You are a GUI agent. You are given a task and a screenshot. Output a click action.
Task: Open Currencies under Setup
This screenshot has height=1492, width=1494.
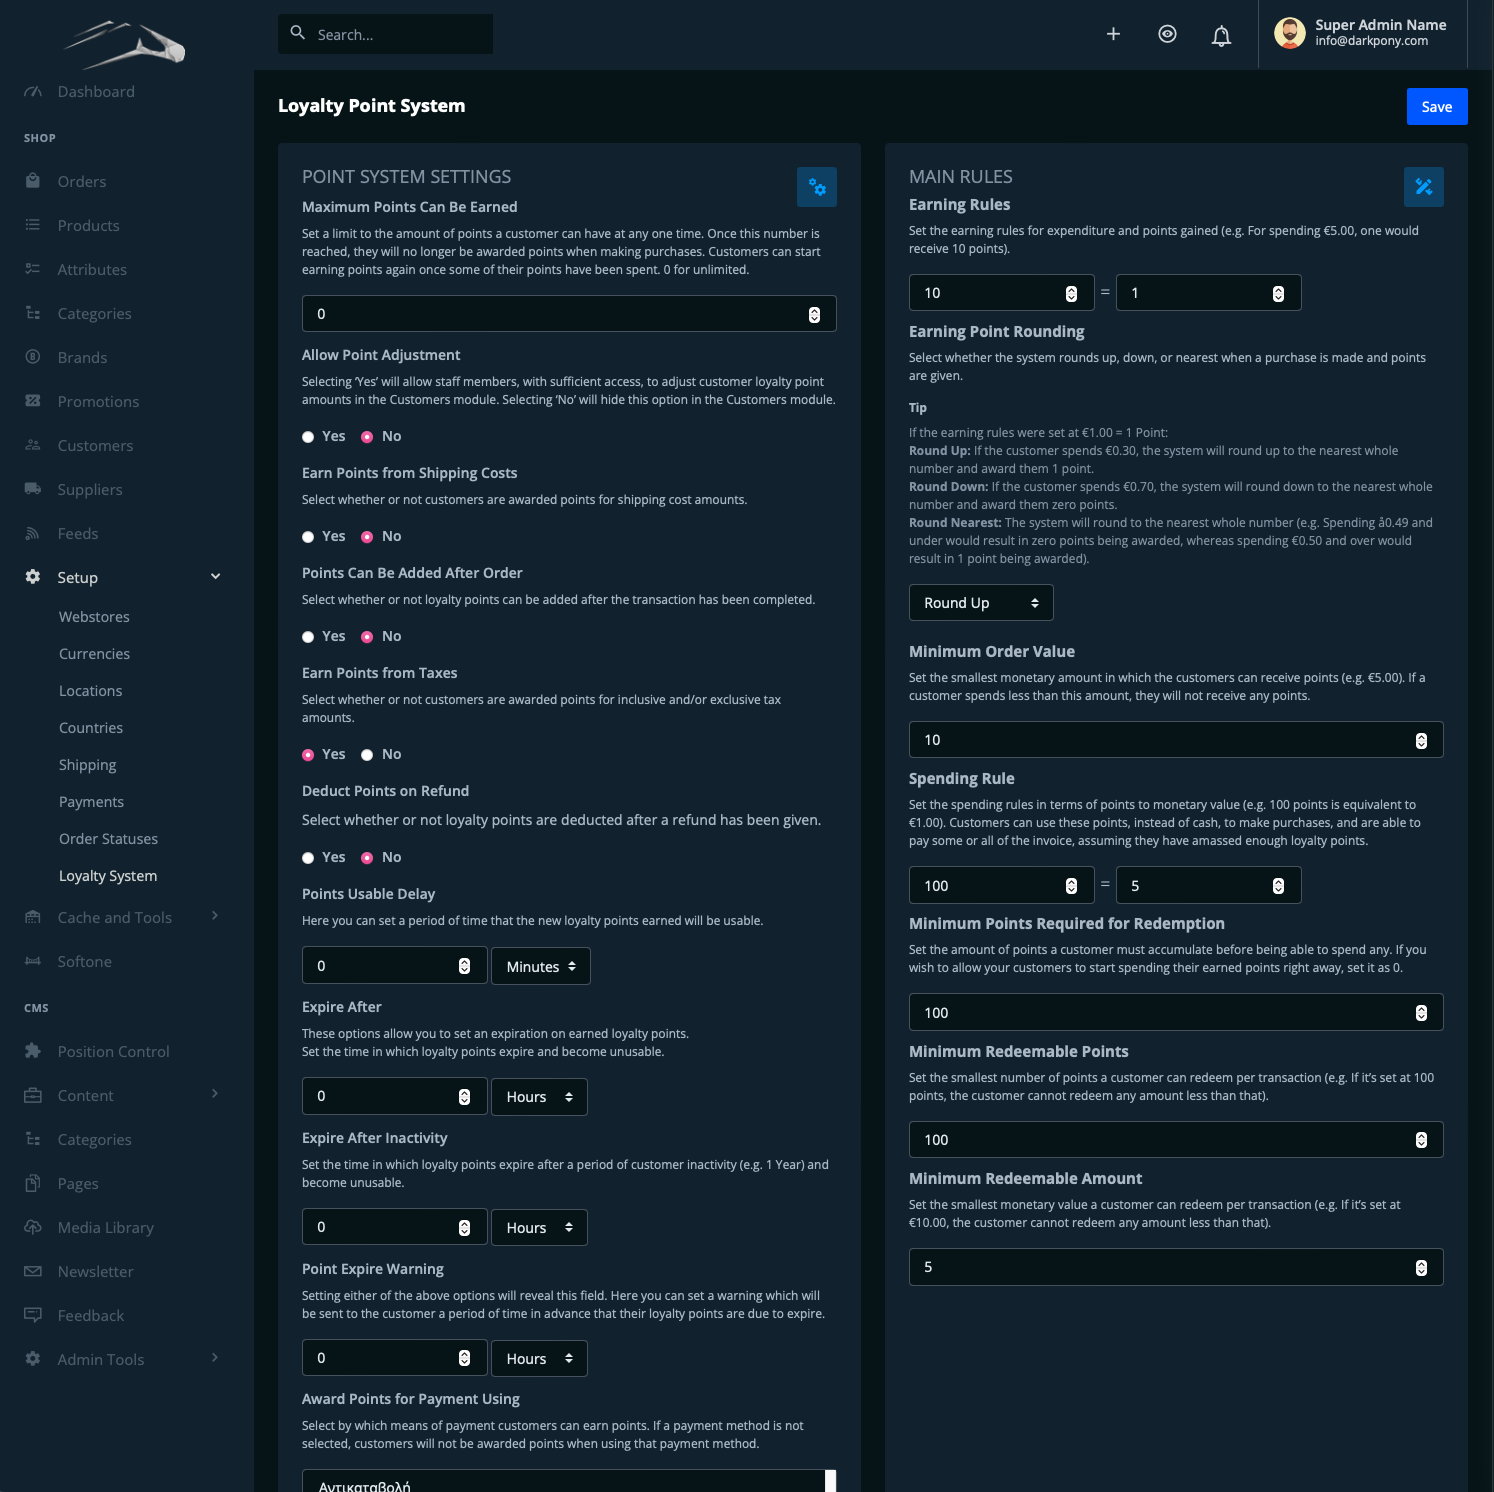[94, 654]
